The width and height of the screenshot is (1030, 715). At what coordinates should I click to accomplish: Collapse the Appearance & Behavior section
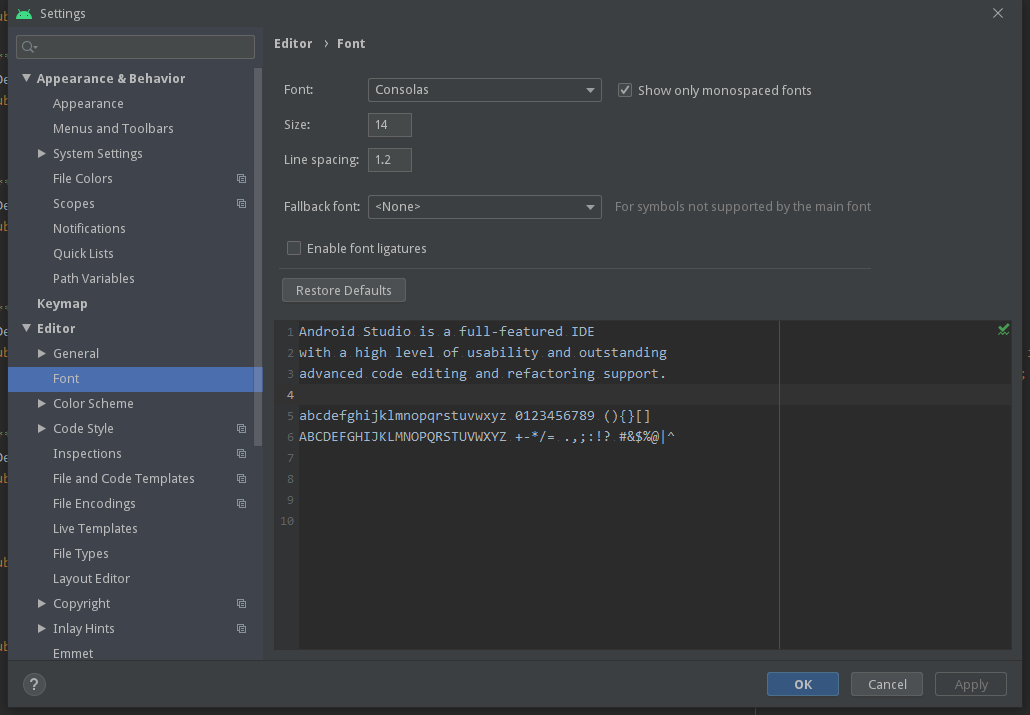[x=27, y=78]
